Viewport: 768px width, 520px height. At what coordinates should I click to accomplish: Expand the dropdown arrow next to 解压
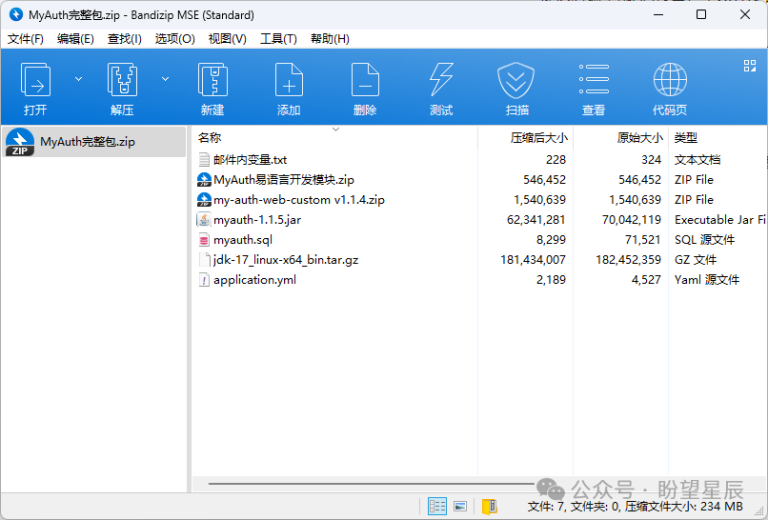point(166,79)
